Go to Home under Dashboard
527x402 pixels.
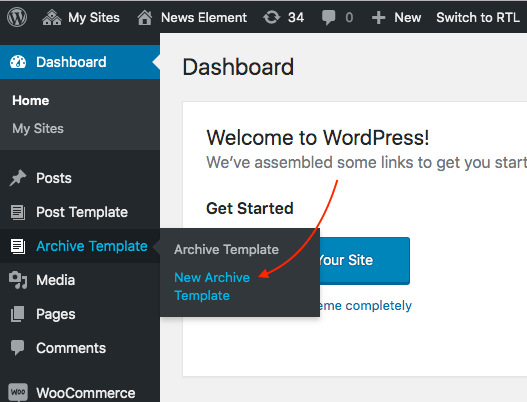31,100
